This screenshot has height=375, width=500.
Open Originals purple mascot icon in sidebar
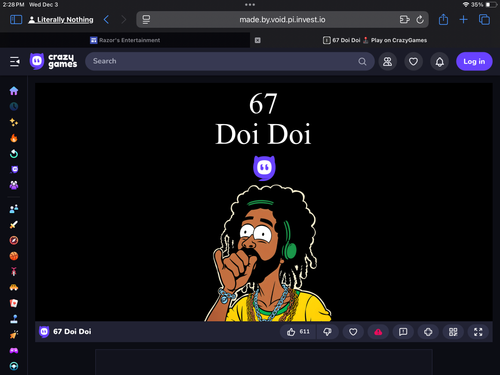(14, 169)
